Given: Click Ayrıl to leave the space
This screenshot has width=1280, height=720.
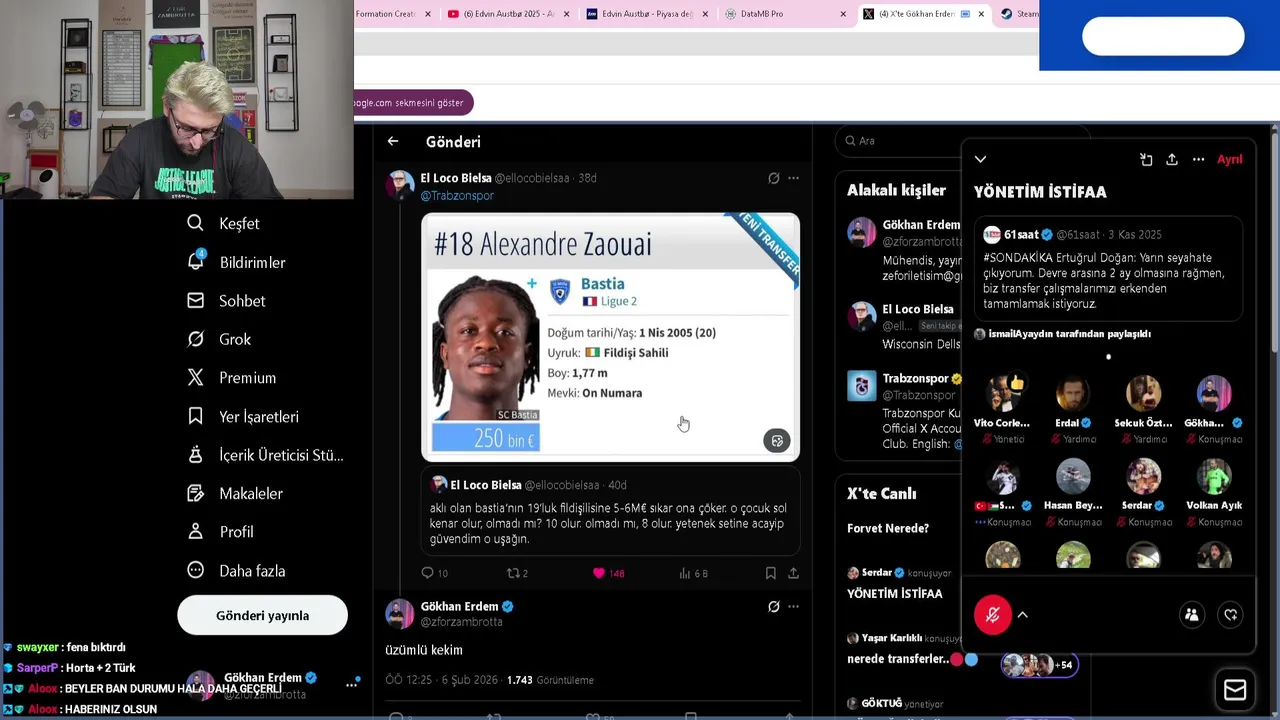Looking at the screenshot, I should pos(1229,160).
